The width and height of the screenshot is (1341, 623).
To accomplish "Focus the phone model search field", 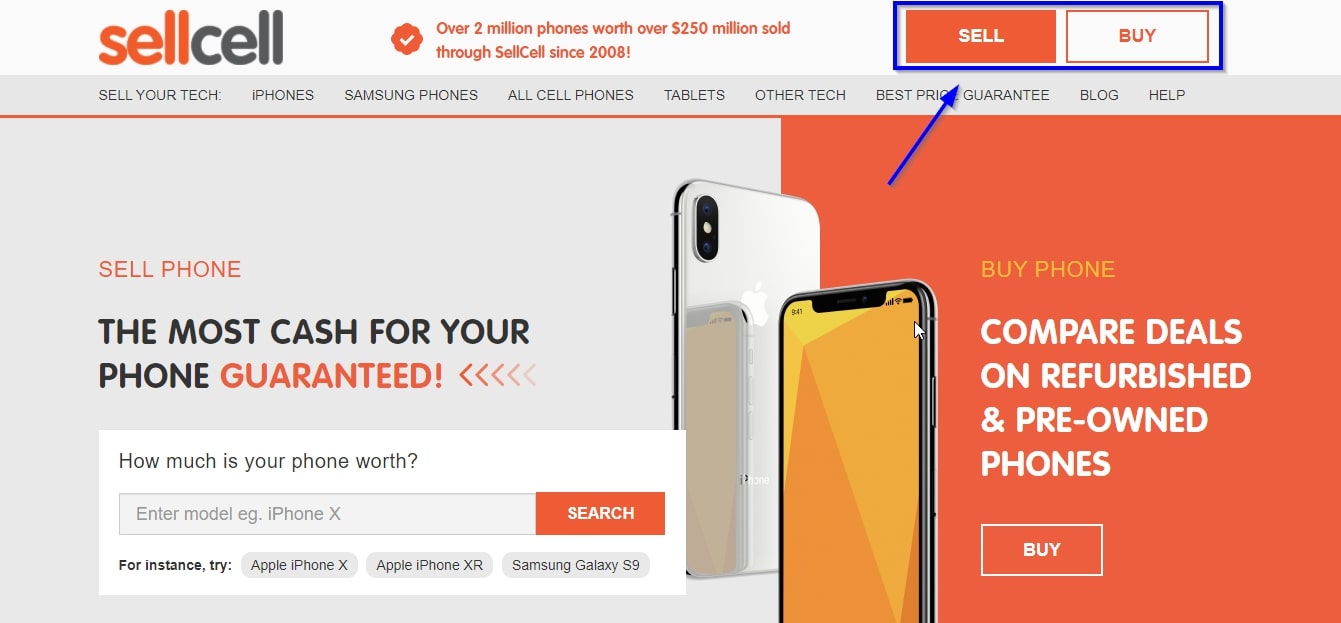I will click(327, 514).
